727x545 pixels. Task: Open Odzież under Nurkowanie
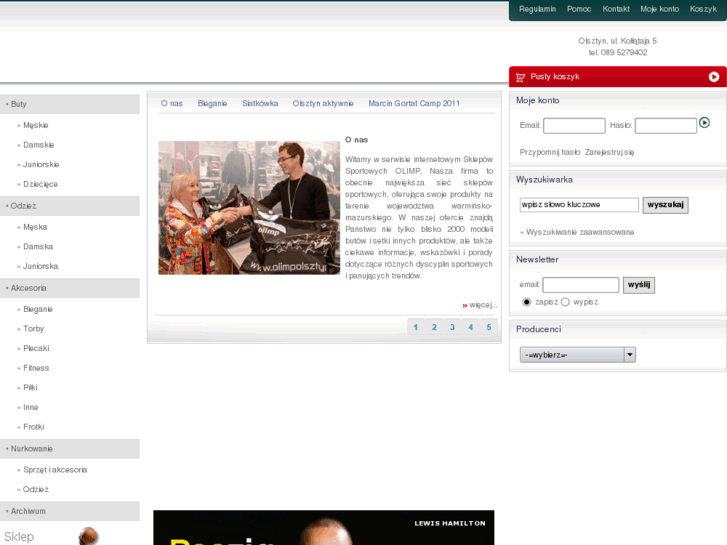pos(36,489)
